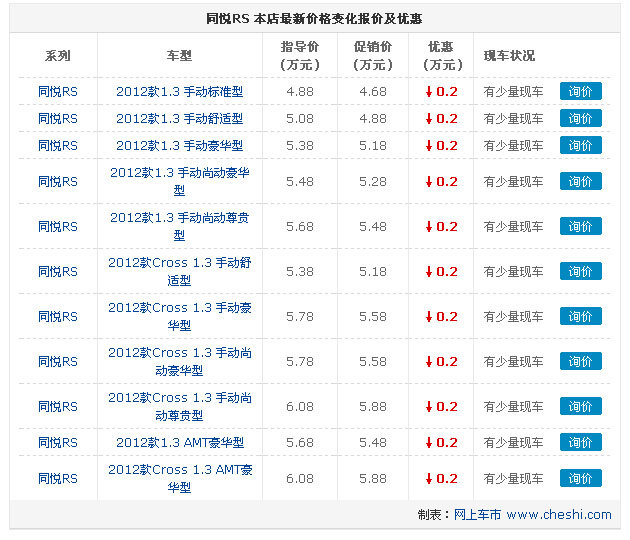Click the 4.88 guide price of 手动标准型
Image resolution: width=630 pixels, height=540 pixels.
coord(300,92)
